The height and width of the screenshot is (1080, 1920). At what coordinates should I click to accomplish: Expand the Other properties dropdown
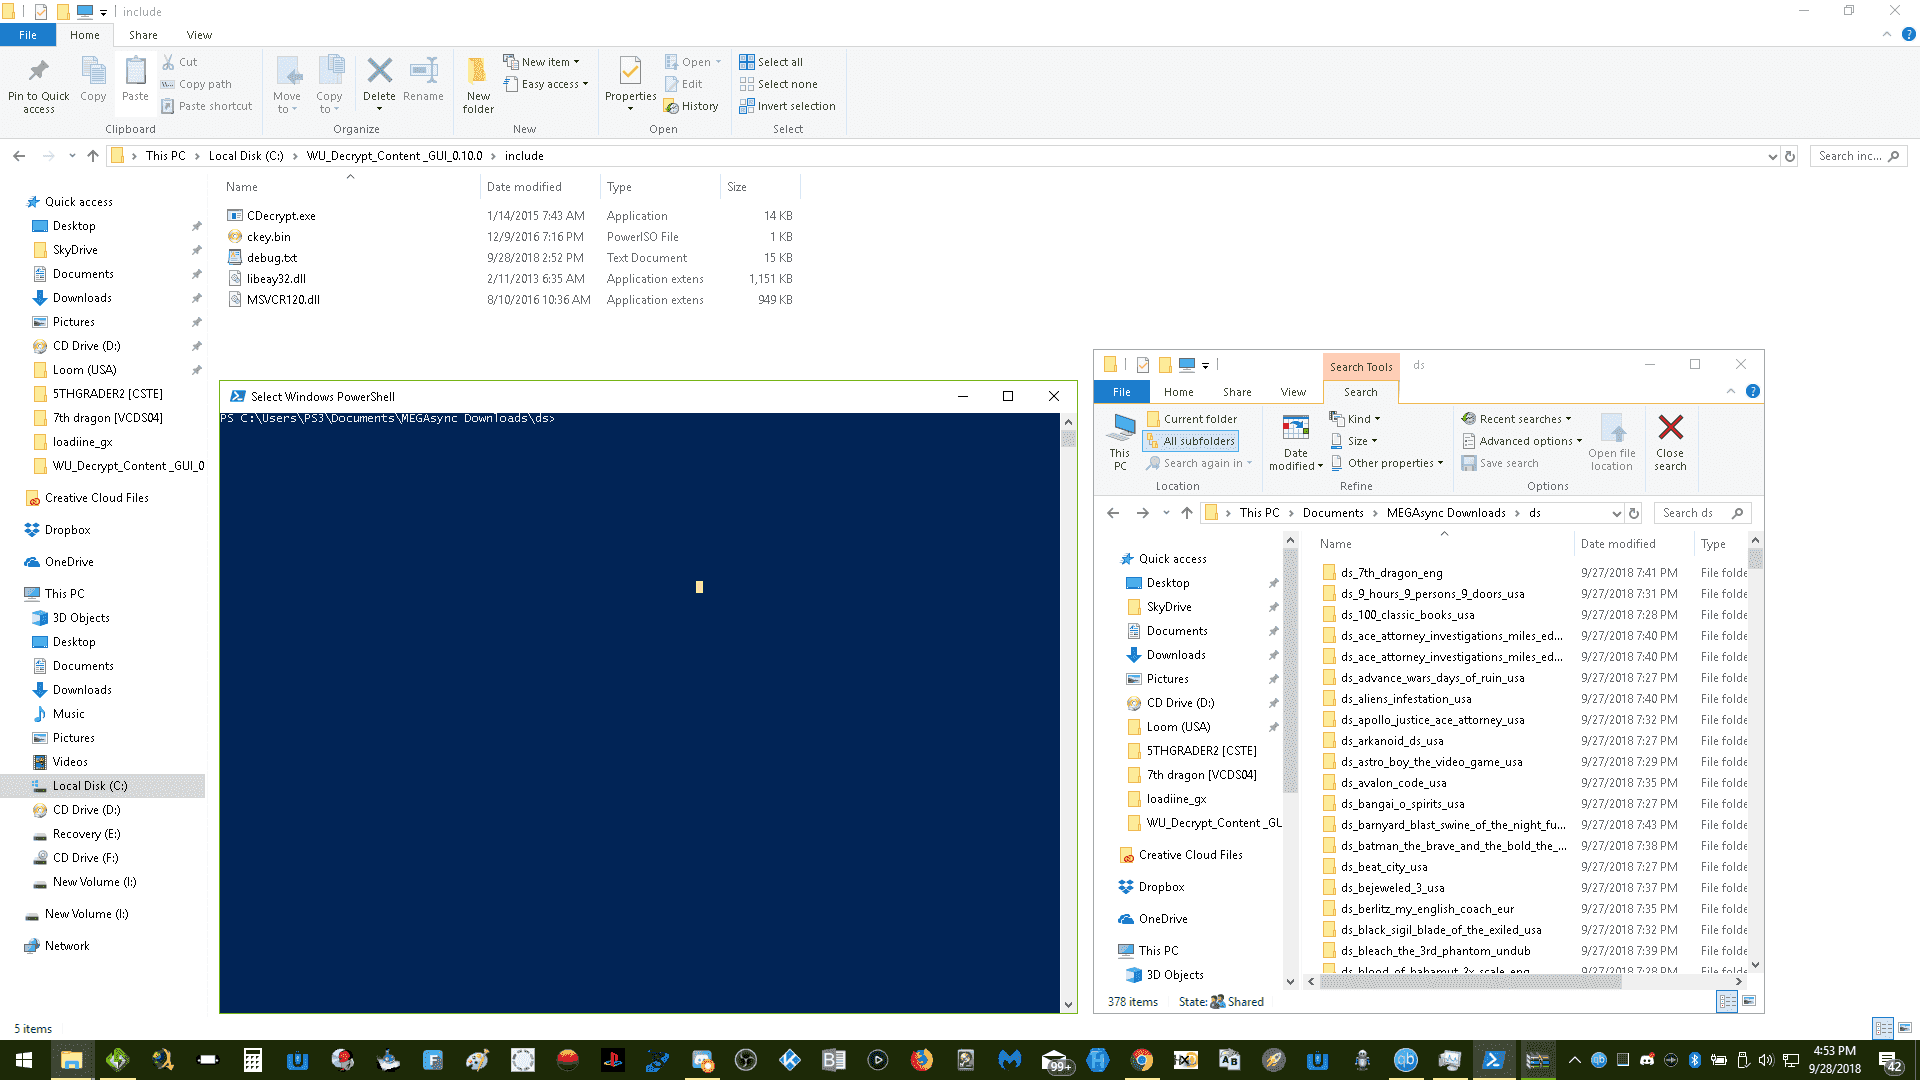[x=1386, y=463]
